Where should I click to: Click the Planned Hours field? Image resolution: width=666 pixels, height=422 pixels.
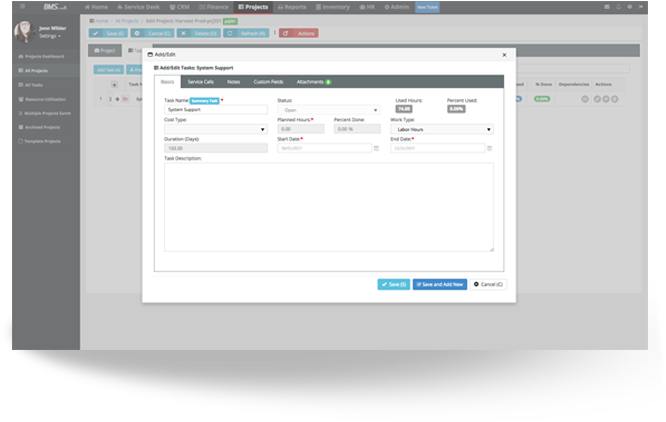click(301, 129)
